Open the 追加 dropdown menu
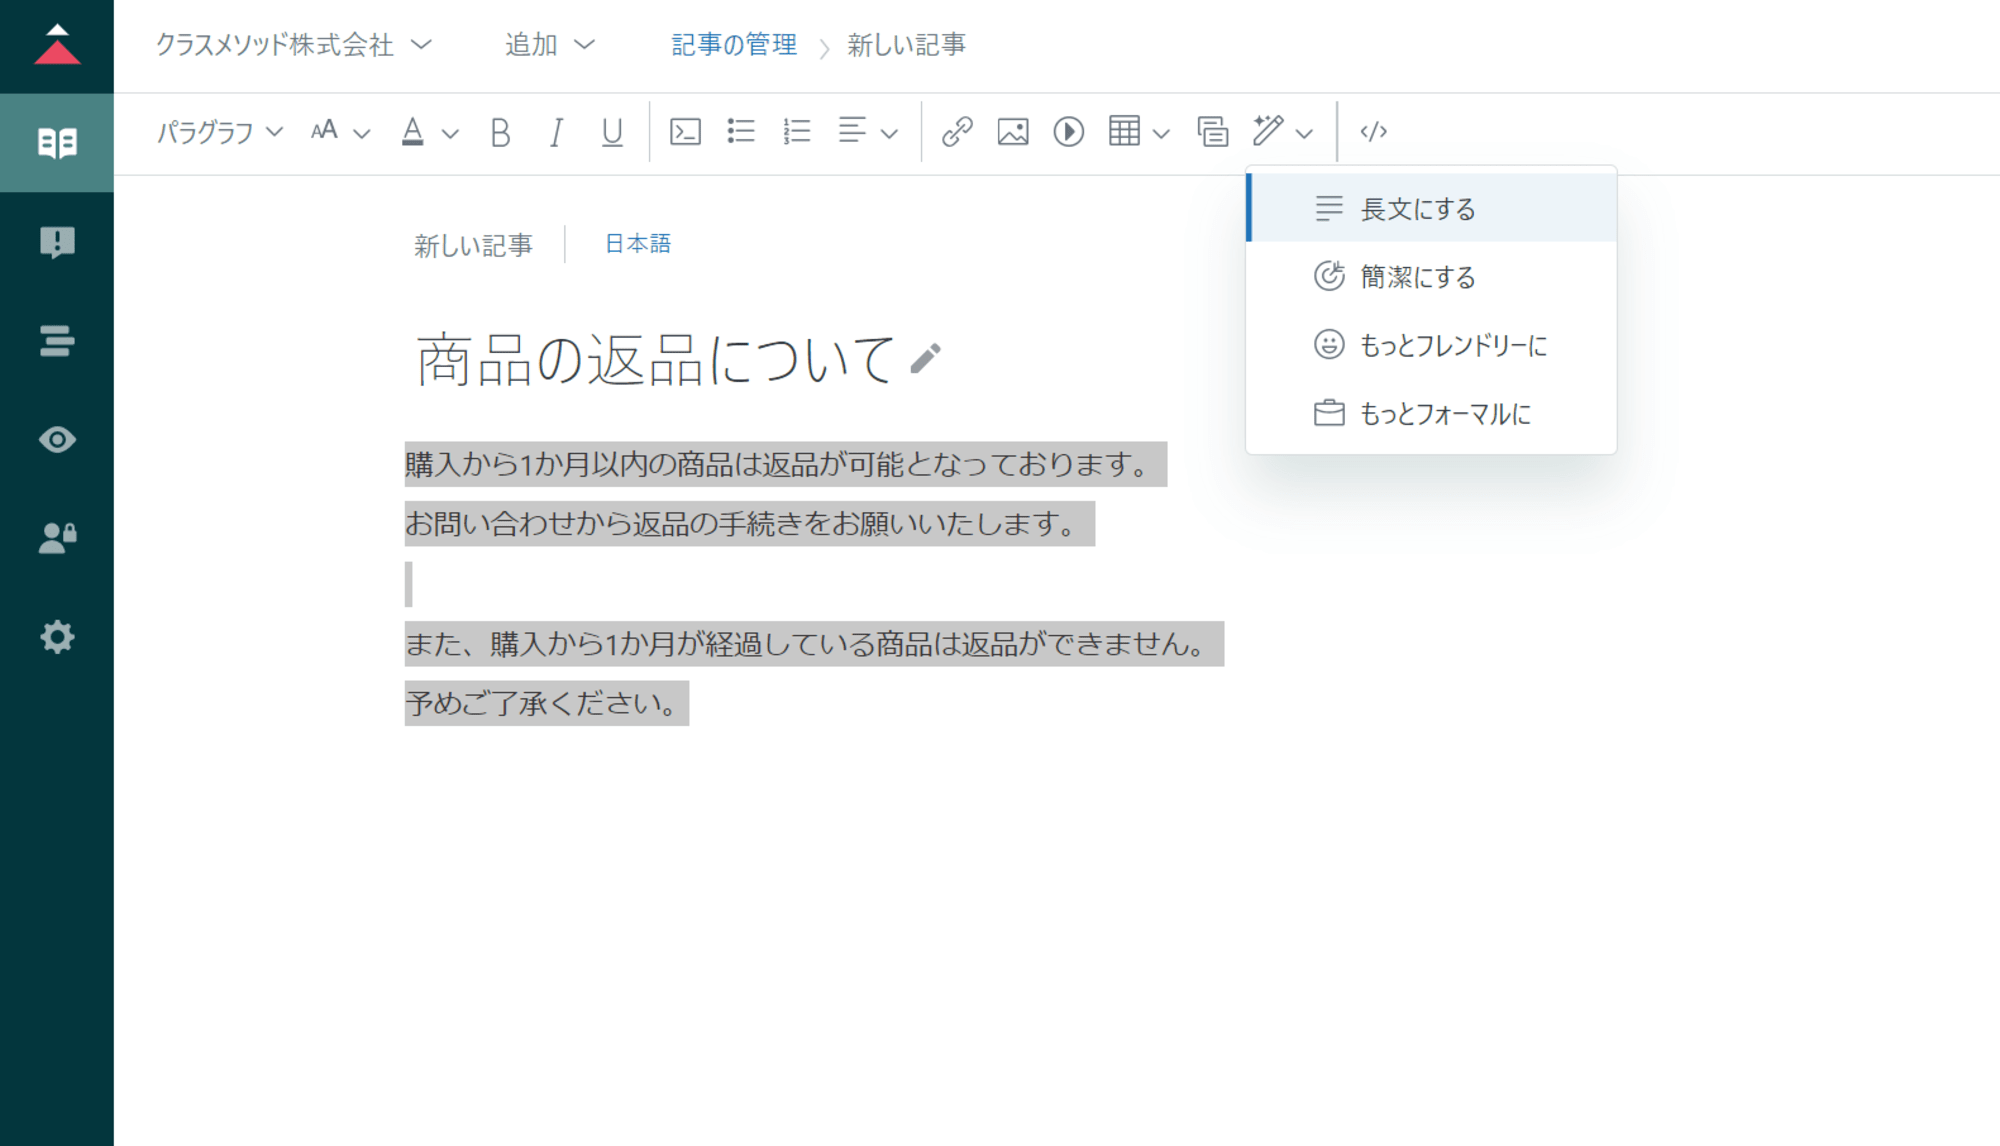This screenshot has height=1146, width=2000. coord(550,45)
